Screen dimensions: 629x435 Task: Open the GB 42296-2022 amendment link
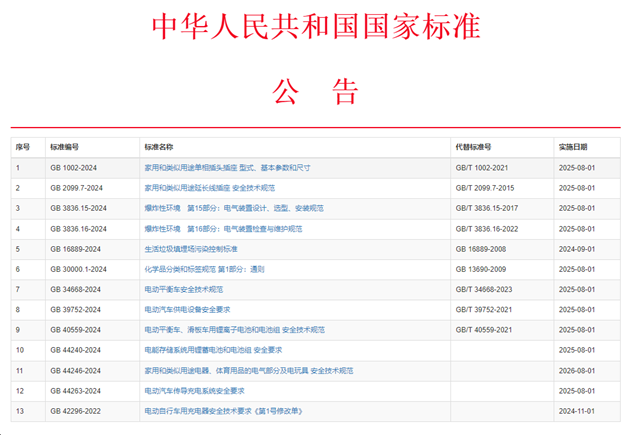point(225,411)
